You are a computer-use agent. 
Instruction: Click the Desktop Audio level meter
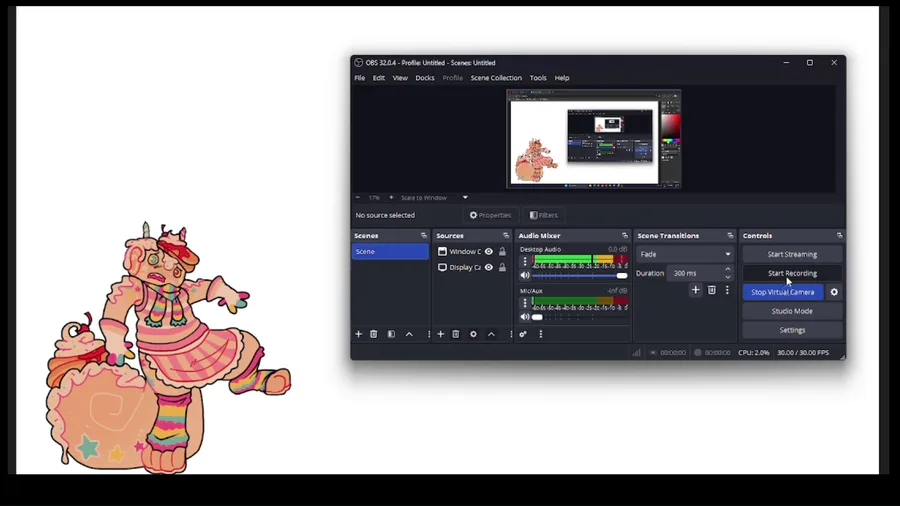click(x=580, y=259)
